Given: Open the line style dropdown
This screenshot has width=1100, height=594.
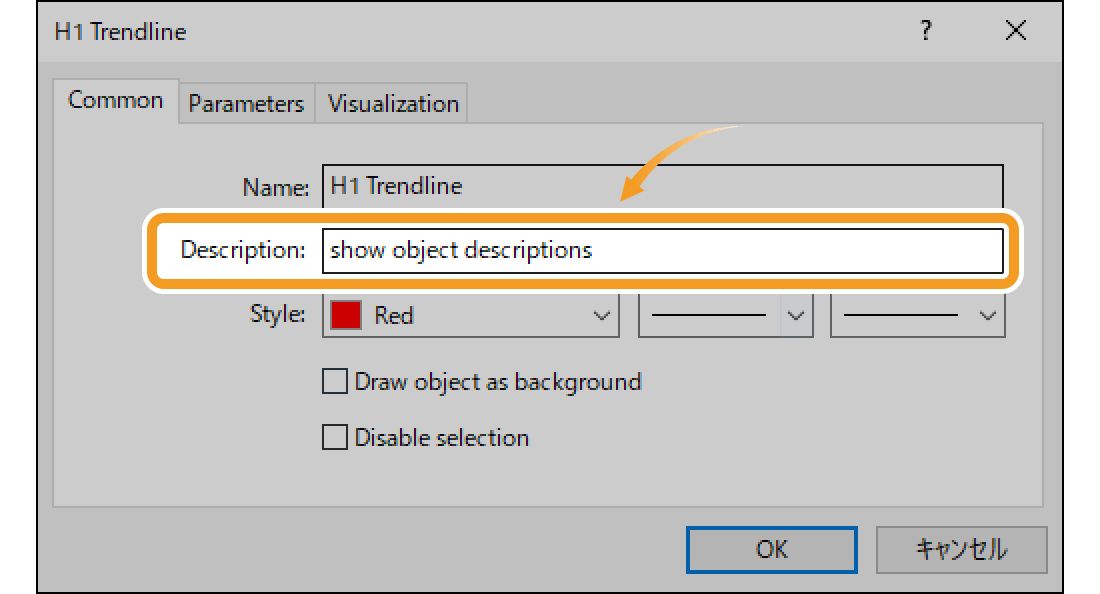Looking at the screenshot, I should pyautogui.click(x=725, y=316).
